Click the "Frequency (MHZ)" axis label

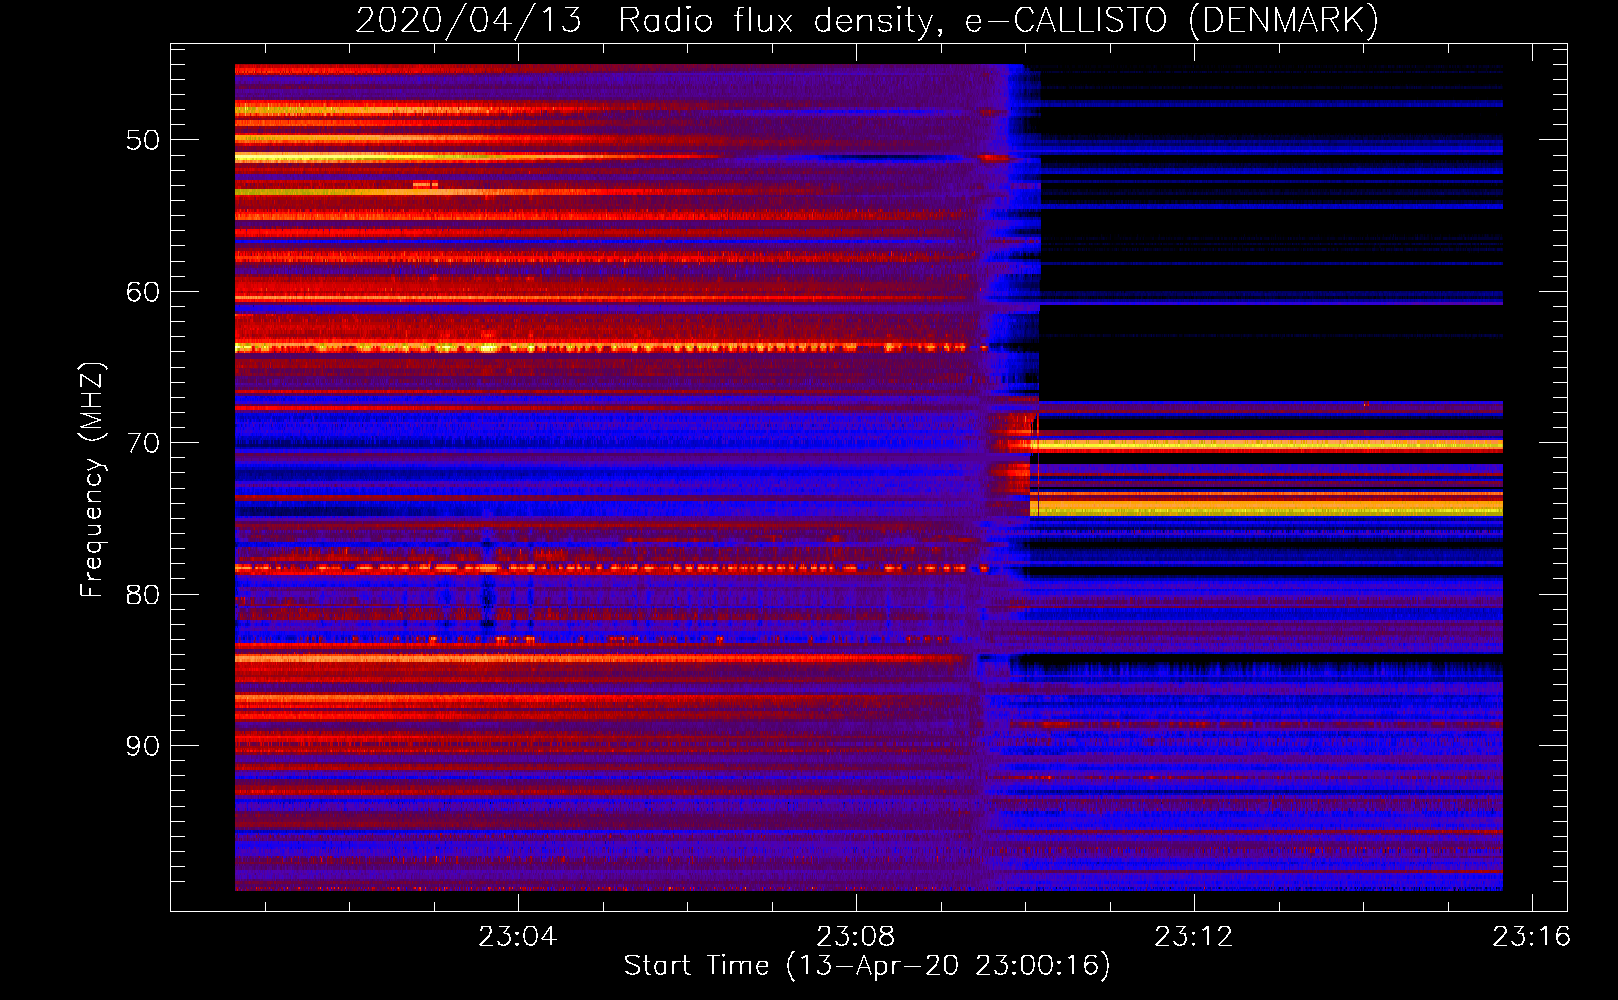(x=91, y=480)
